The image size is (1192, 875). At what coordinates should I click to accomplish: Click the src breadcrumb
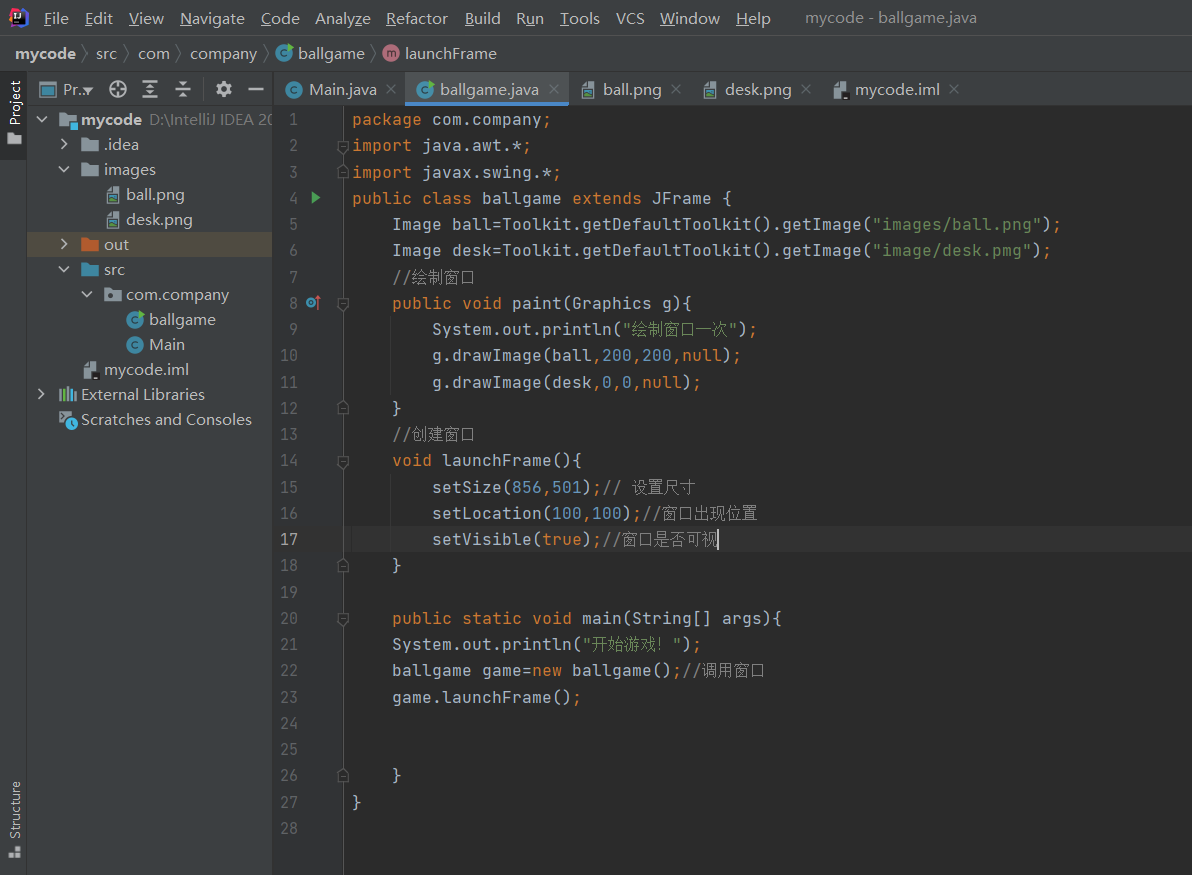(x=106, y=53)
